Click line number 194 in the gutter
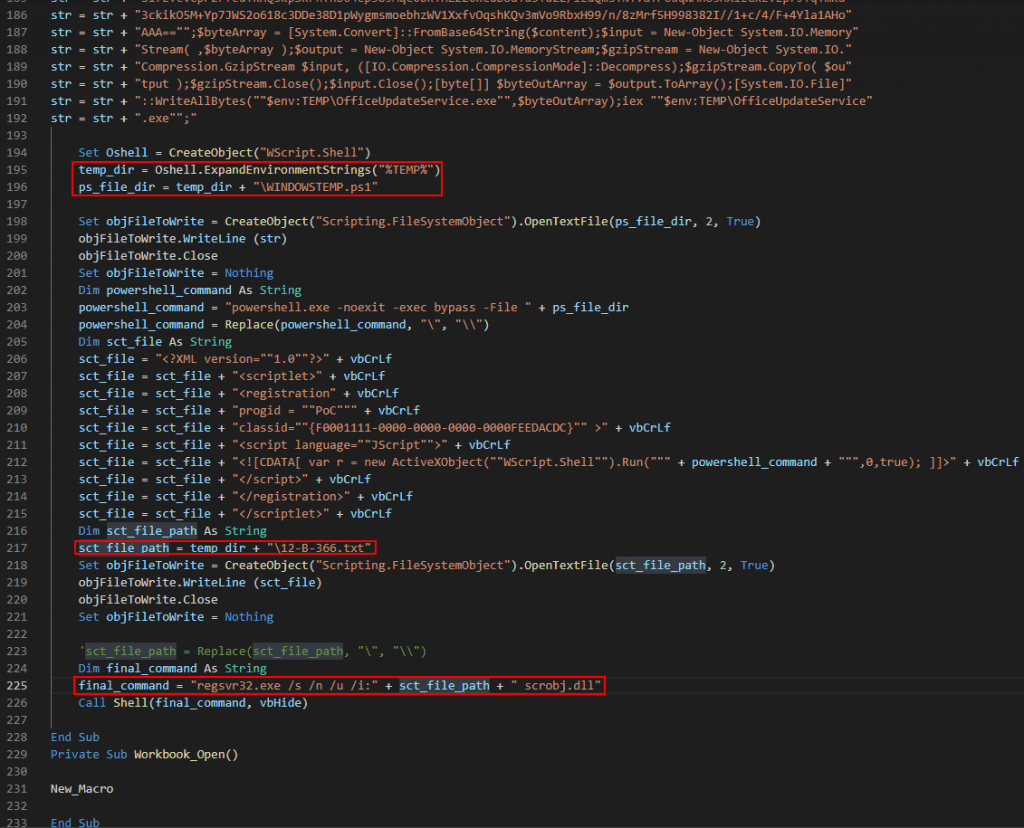The image size is (1024, 828). coord(17,153)
